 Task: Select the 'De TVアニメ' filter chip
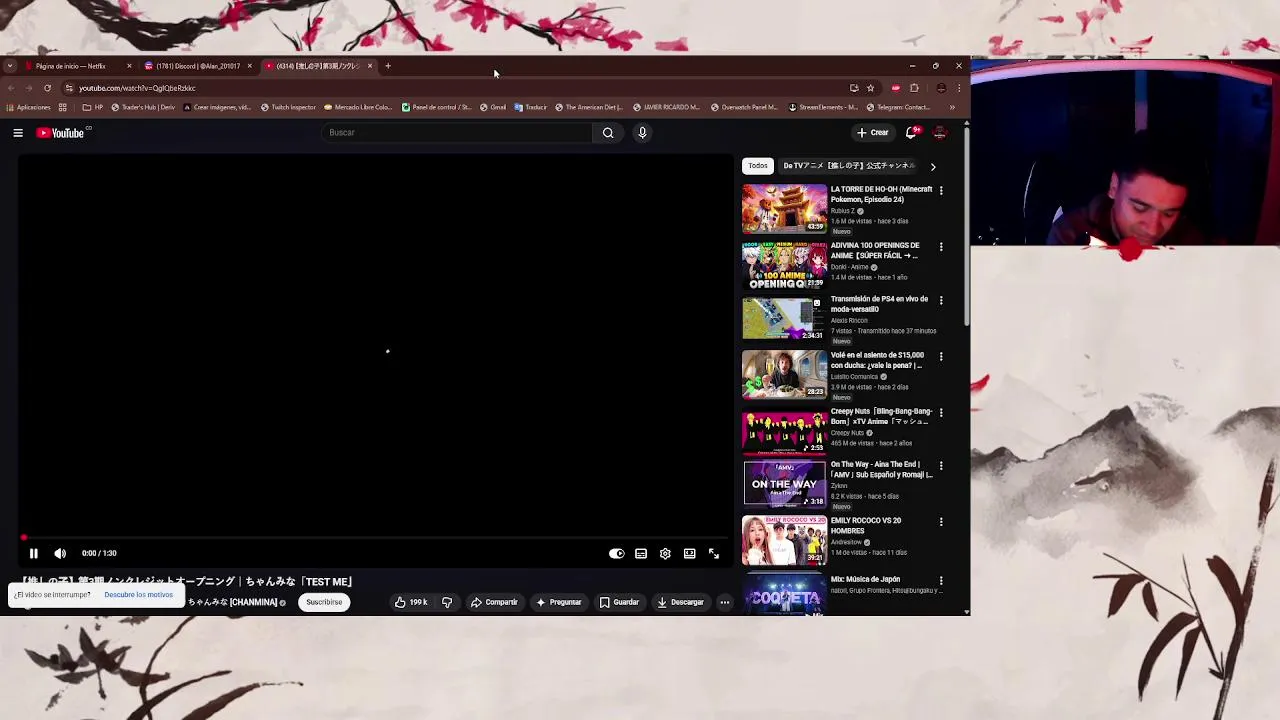849,166
